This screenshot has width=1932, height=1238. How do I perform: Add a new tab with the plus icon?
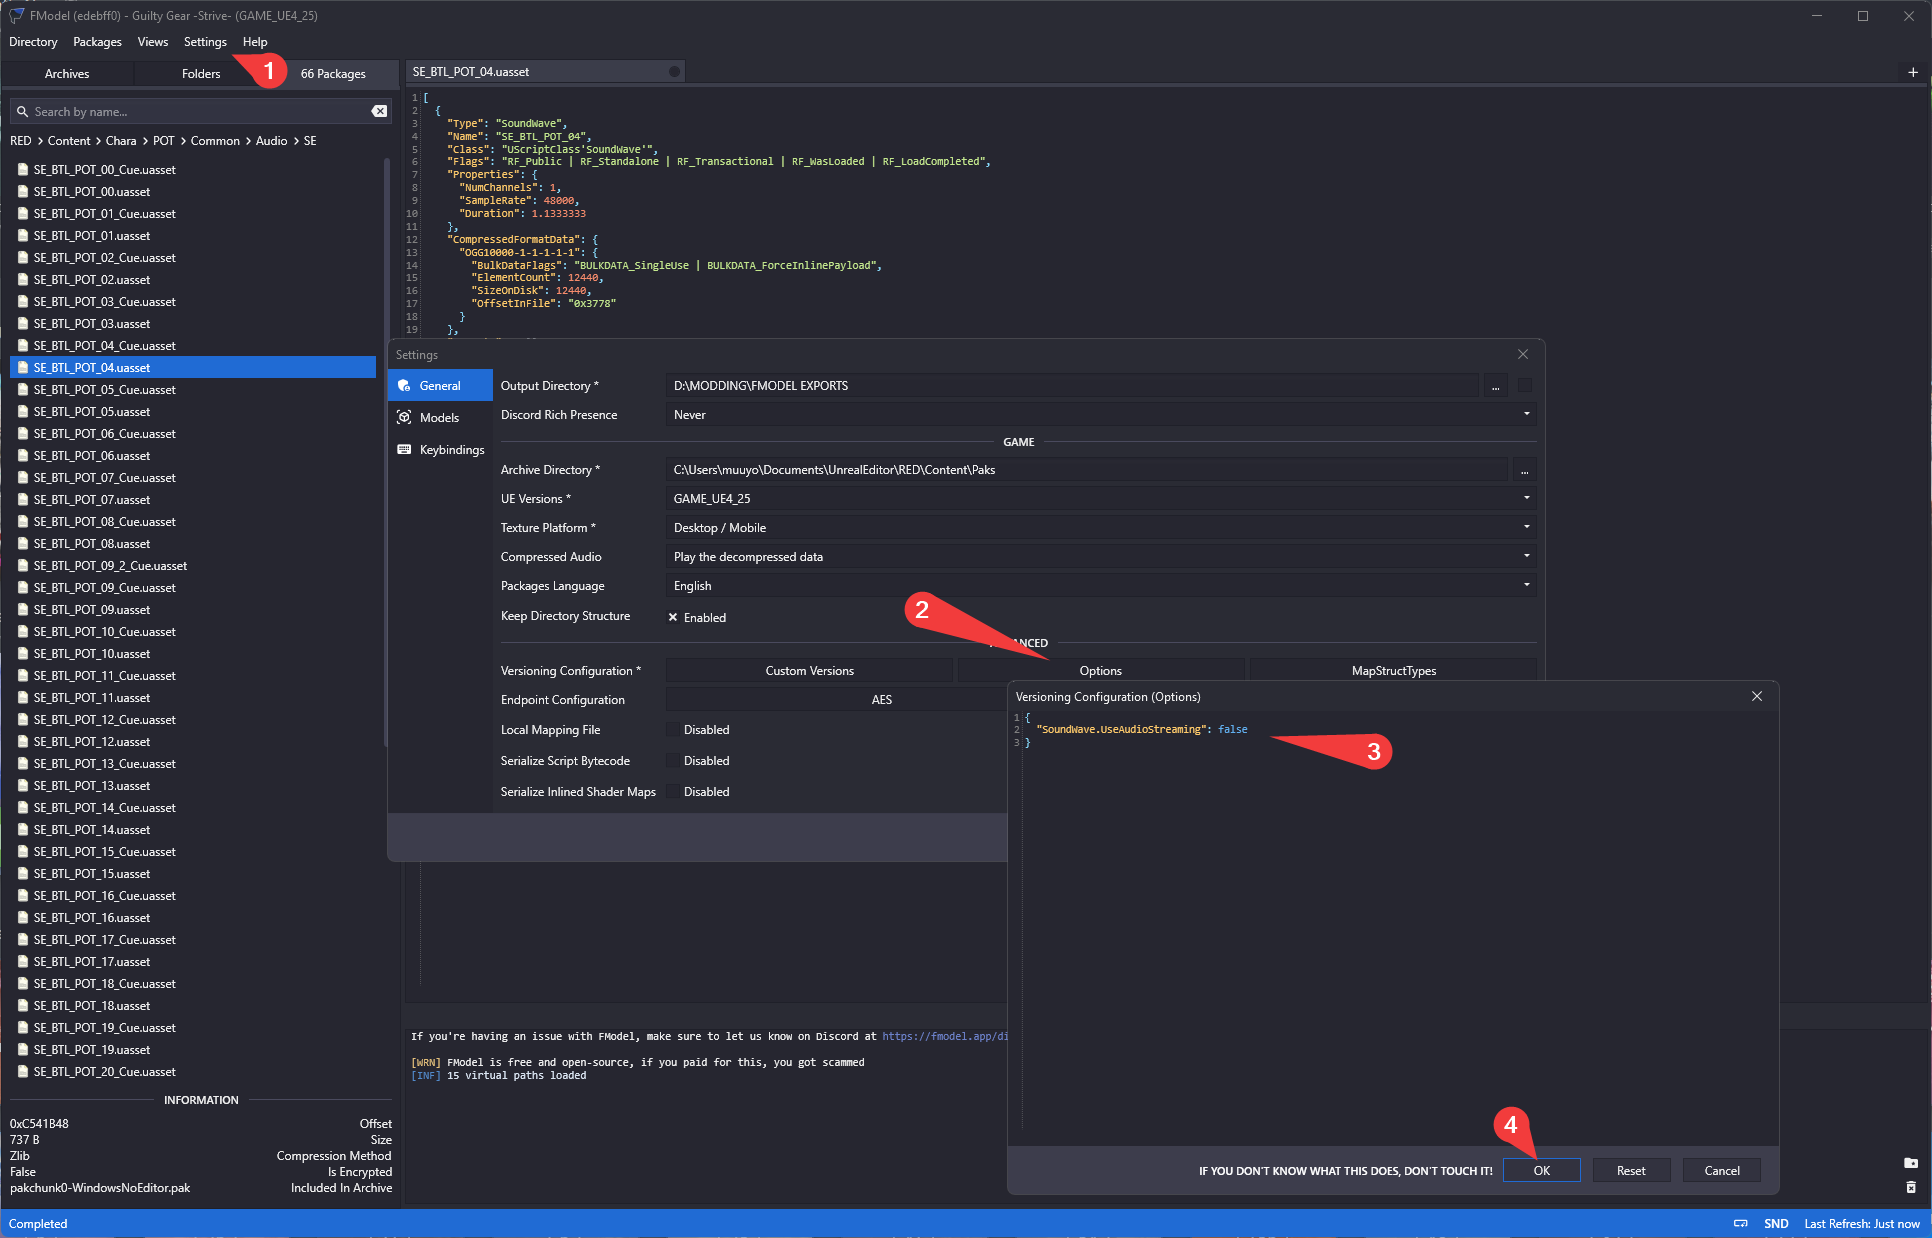click(x=1912, y=72)
